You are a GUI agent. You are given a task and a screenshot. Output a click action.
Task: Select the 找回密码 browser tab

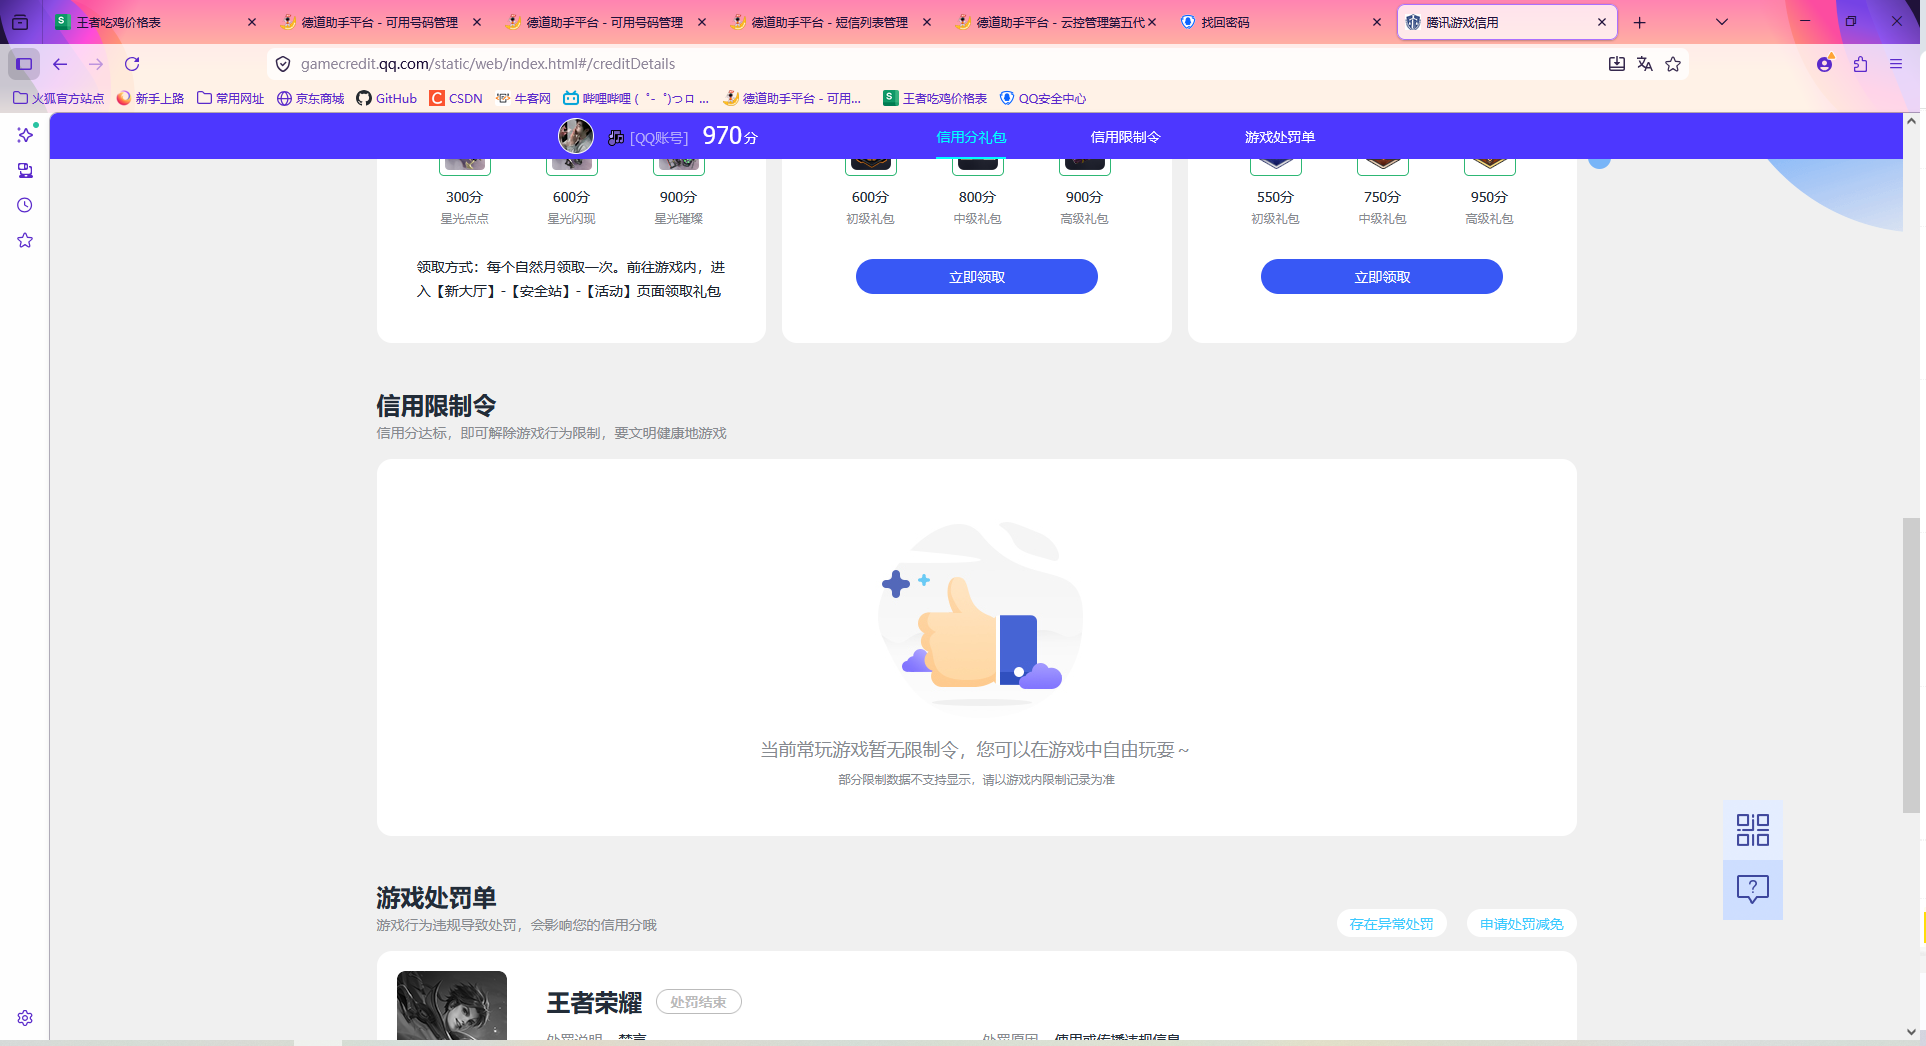pyautogui.click(x=1222, y=21)
